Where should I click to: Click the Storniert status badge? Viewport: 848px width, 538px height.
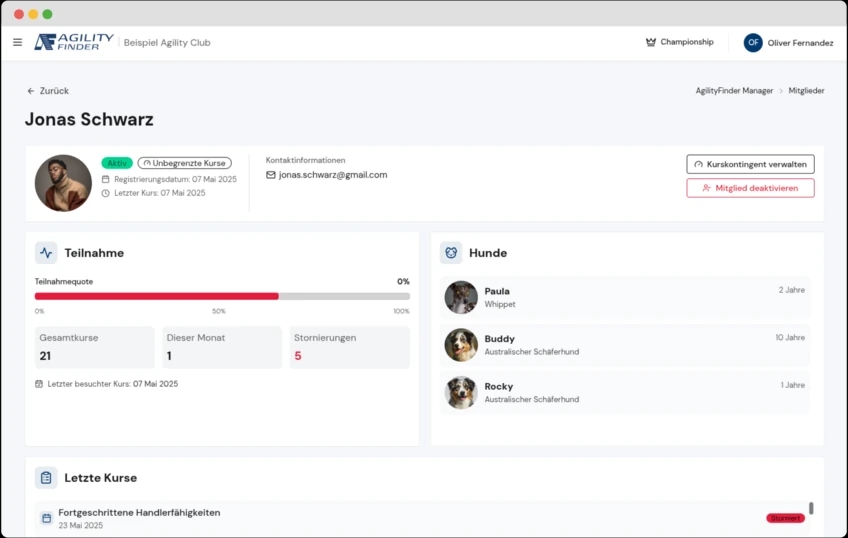pos(785,518)
